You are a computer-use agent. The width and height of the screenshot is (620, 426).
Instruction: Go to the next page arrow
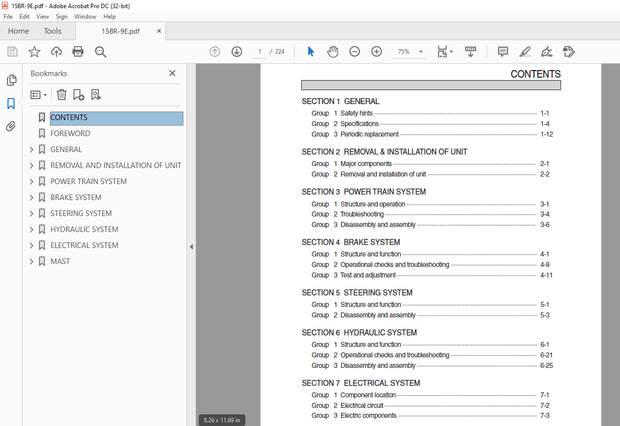pyautogui.click(x=237, y=51)
